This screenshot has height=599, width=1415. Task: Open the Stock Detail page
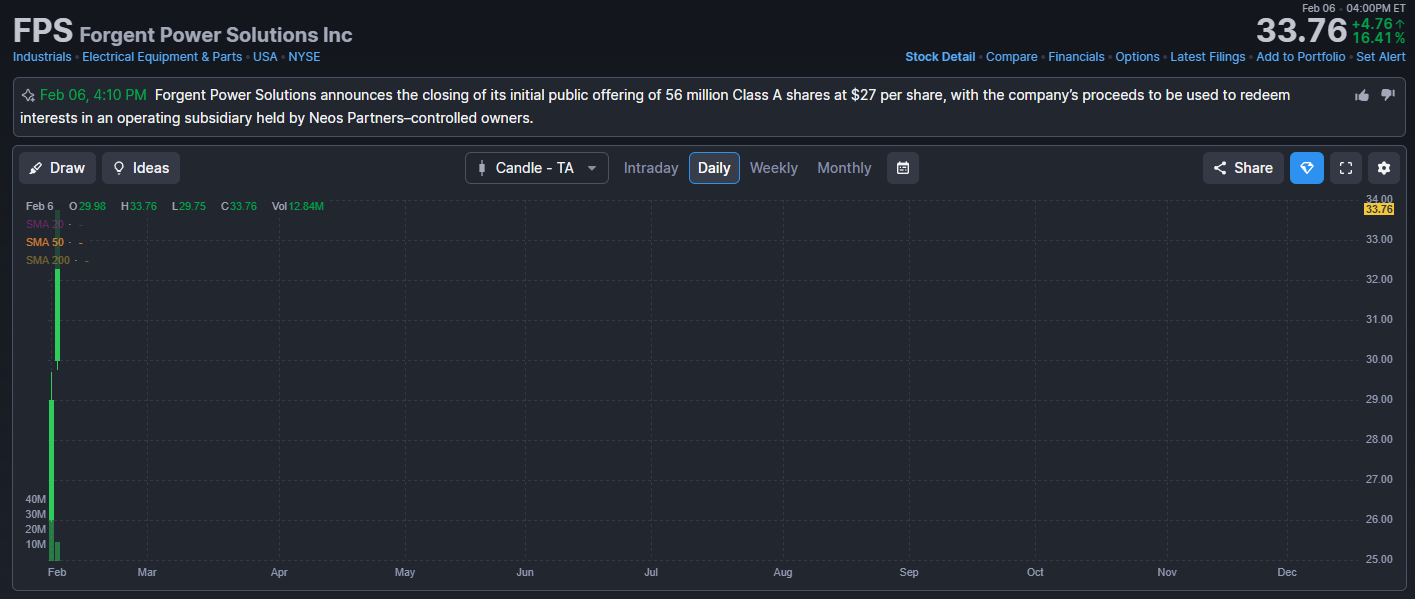[940, 57]
